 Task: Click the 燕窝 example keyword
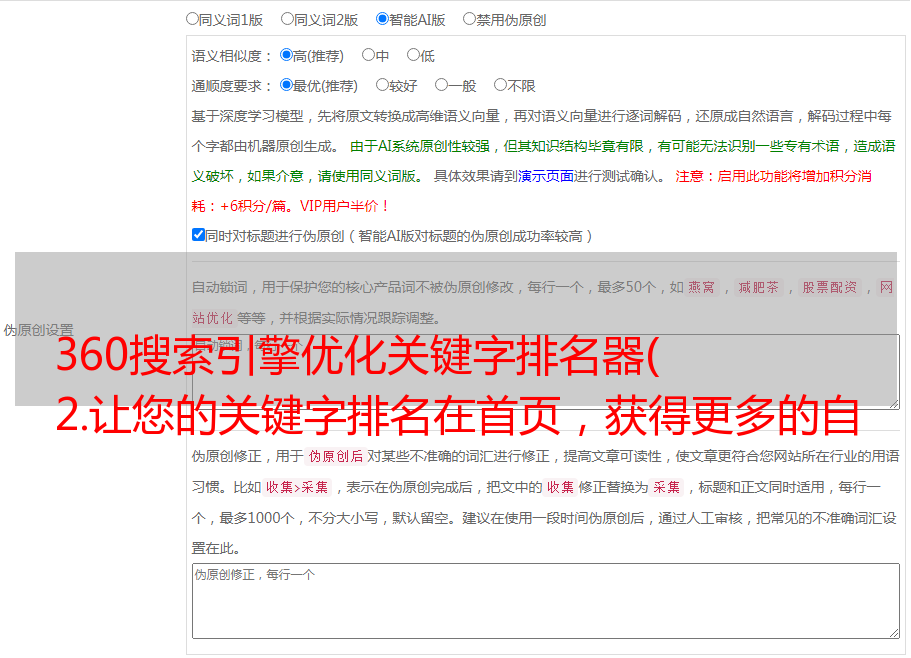click(x=702, y=287)
